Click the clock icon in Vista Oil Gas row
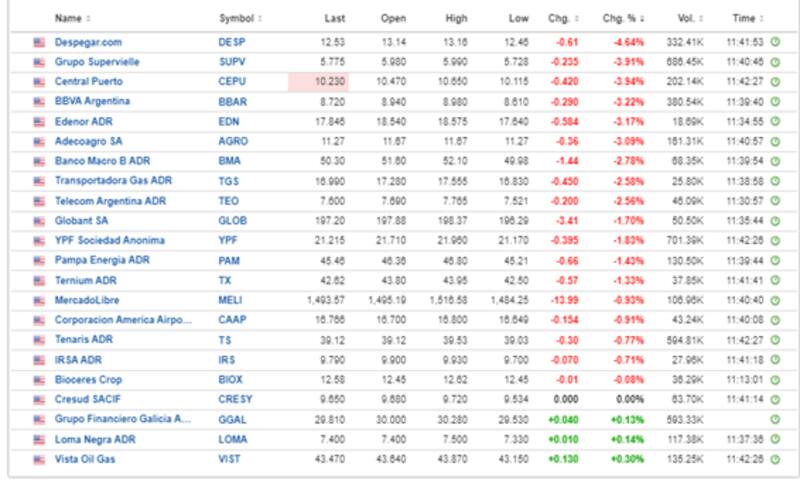The width and height of the screenshot is (800, 480). point(775,458)
